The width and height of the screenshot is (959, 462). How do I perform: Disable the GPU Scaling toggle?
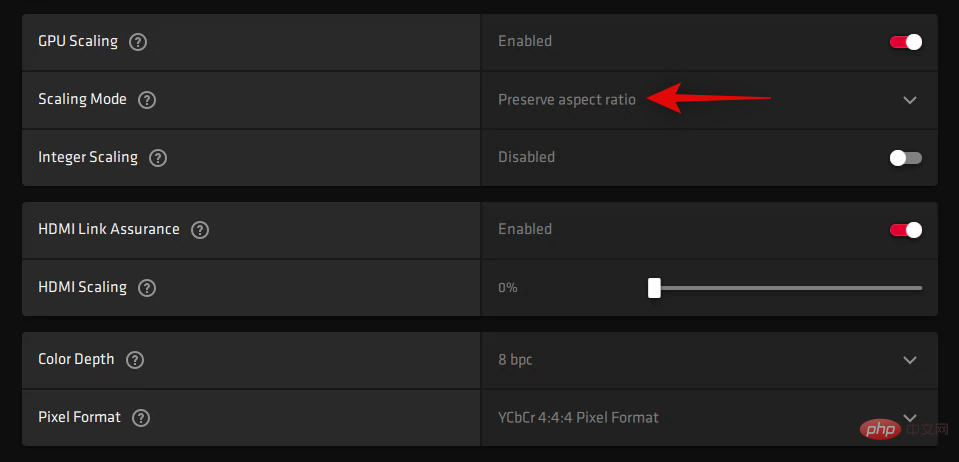coord(905,42)
